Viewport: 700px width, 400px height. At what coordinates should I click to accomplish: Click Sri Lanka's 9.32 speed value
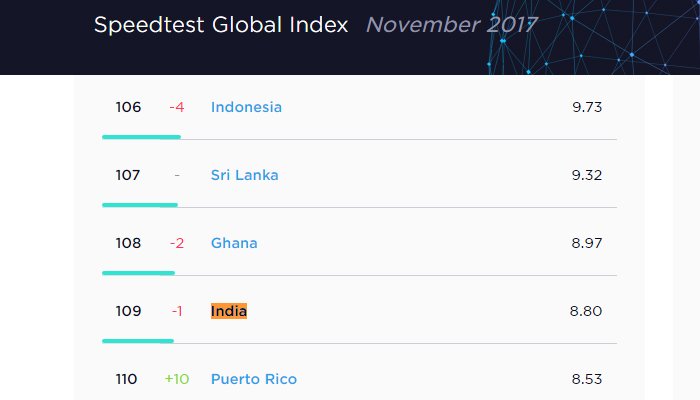(x=587, y=175)
